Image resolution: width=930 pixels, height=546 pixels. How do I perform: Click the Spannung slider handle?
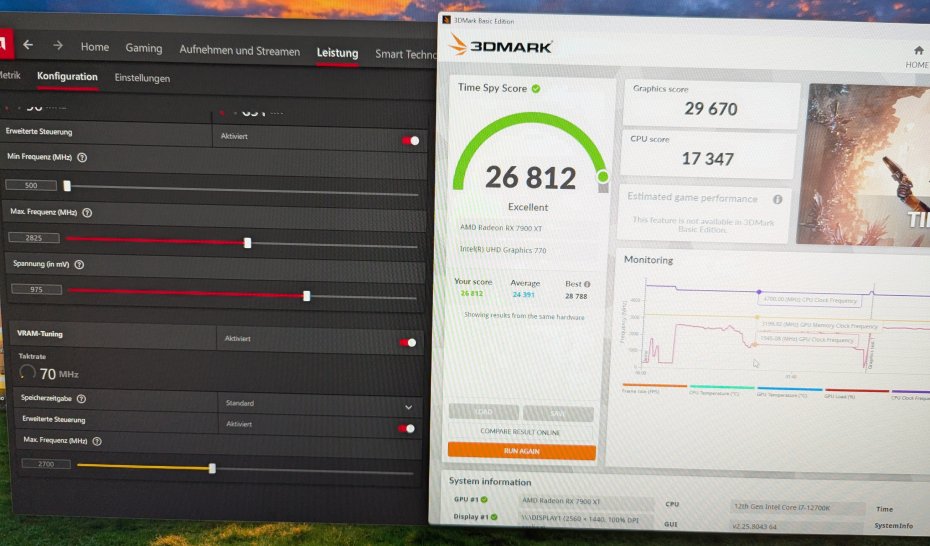pos(307,295)
